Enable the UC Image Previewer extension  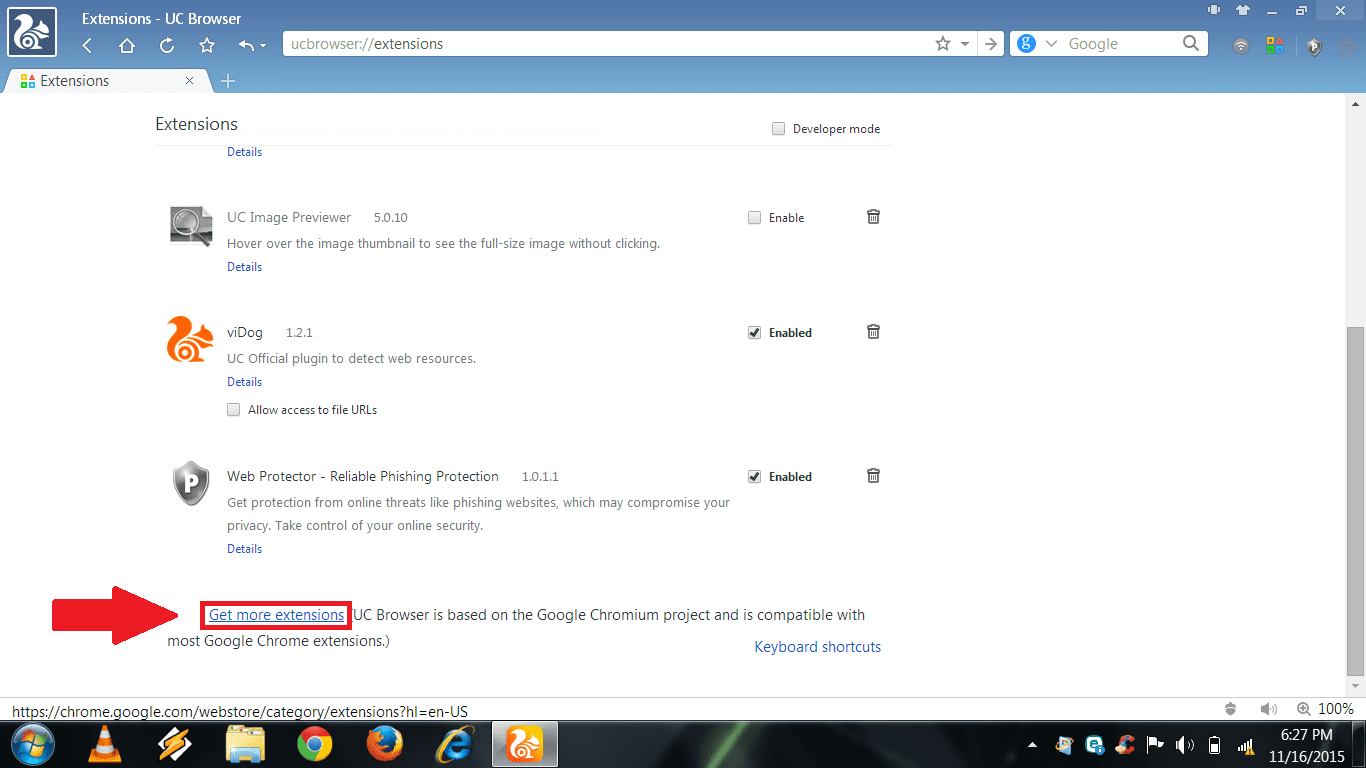tap(755, 218)
